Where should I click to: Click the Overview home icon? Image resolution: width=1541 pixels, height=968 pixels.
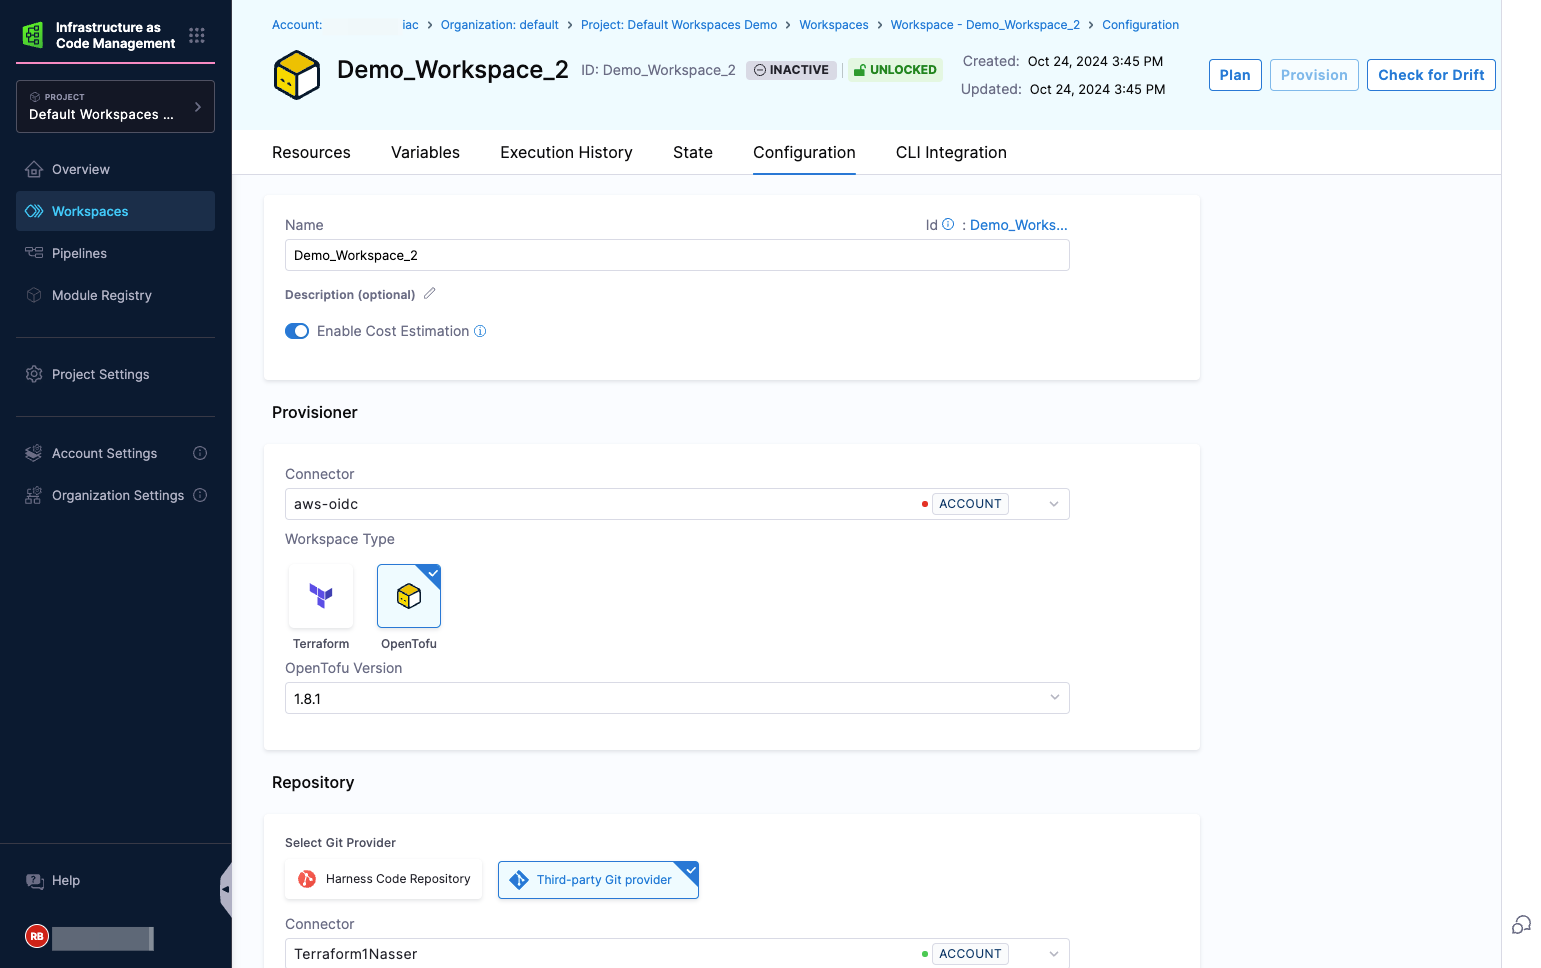point(34,169)
